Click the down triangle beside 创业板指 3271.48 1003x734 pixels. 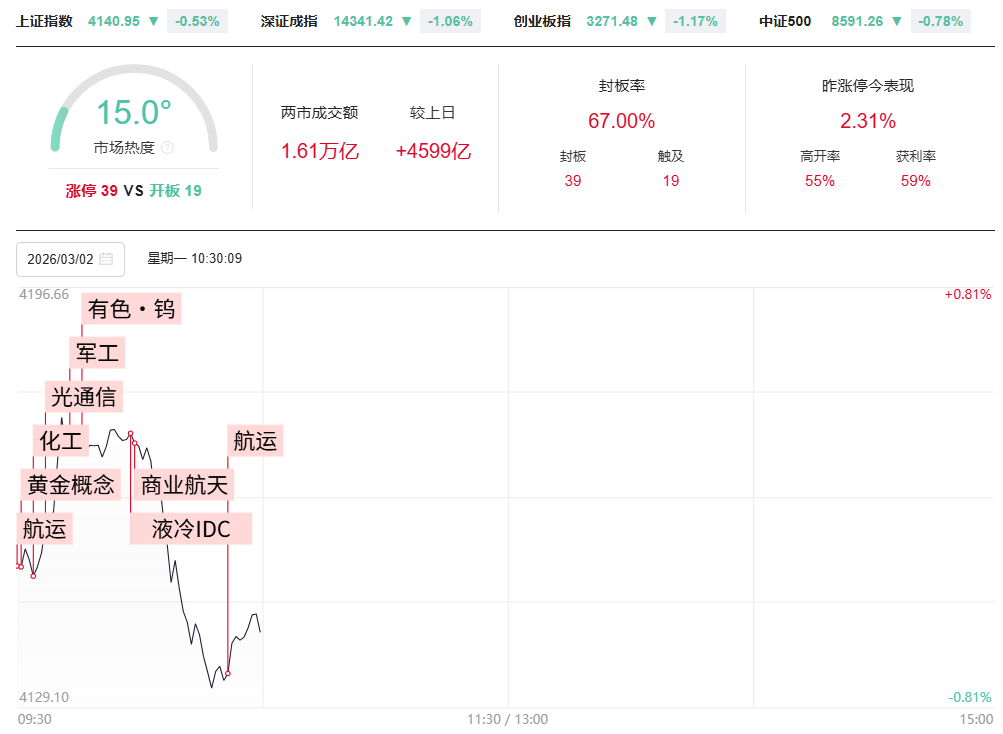click(x=652, y=21)
